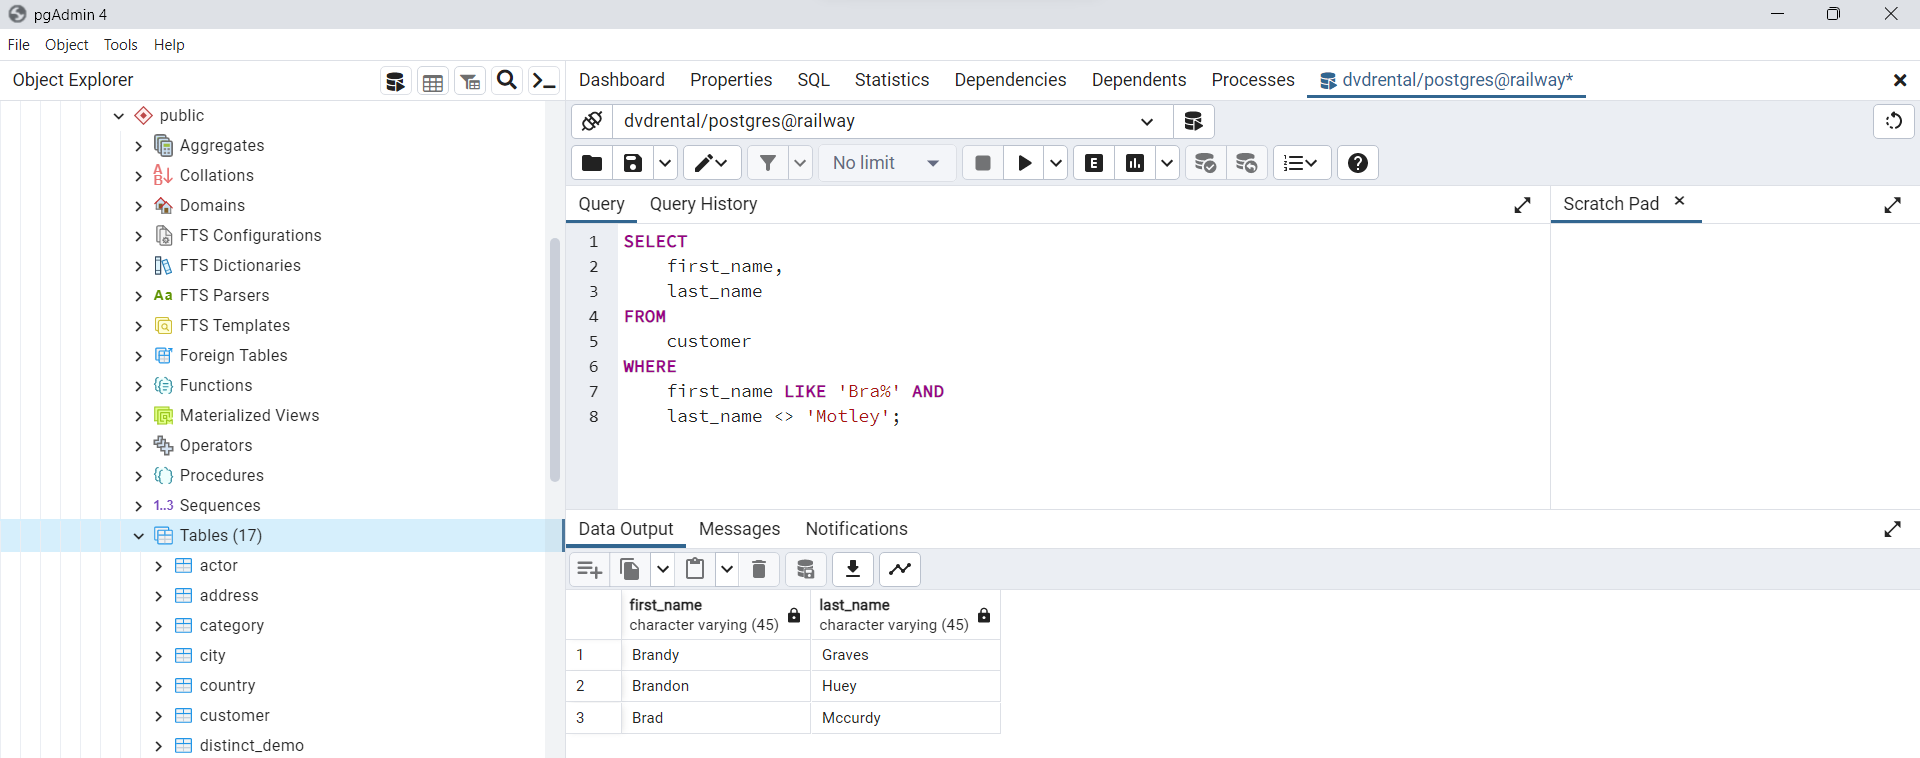1920x758 pixels.
Task: Expand the customer table node
Action: 159,716
